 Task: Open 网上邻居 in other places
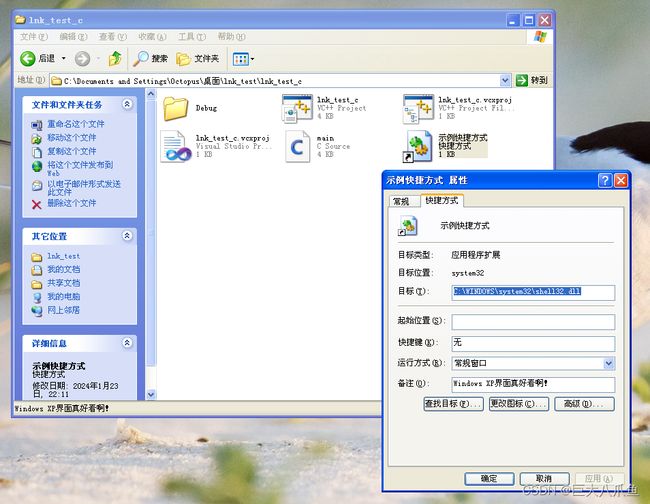point(63,310)
